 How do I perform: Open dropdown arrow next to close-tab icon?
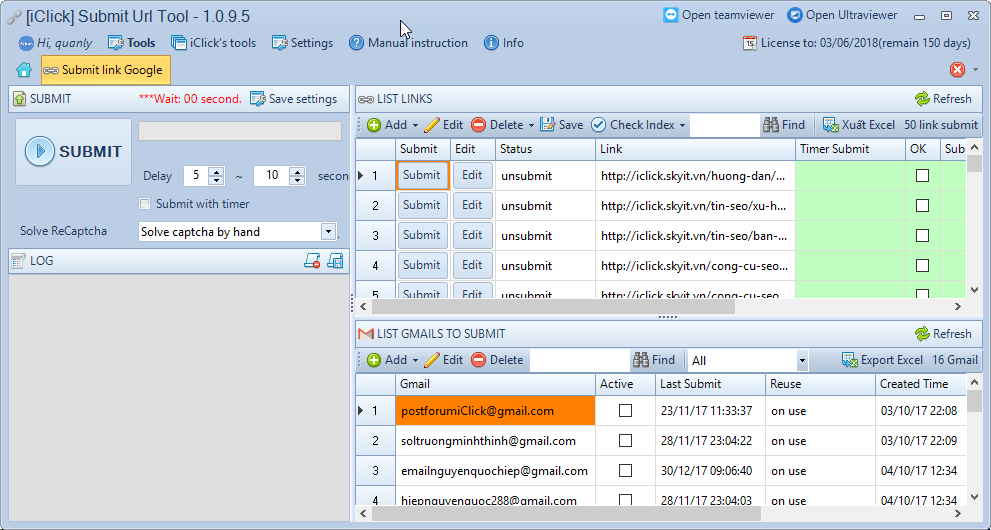(975, 69)
